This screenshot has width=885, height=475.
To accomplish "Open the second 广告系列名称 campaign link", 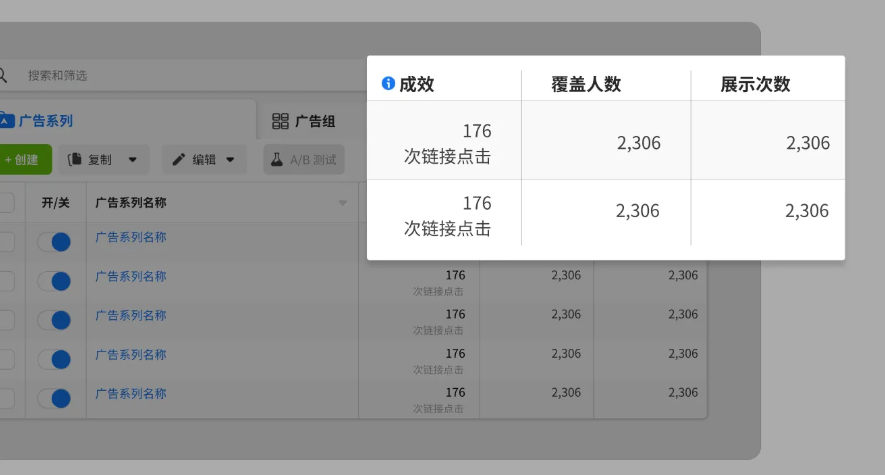I will (x=131, y=276).
